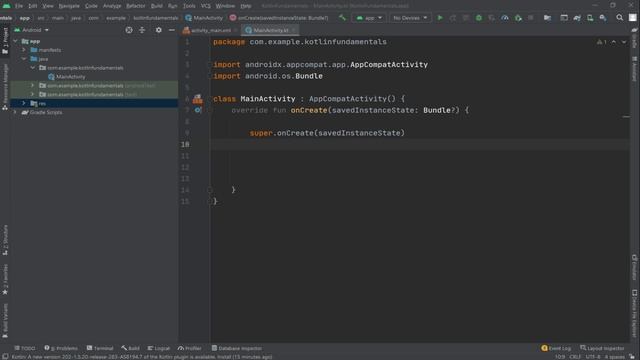
Task: Expand the androidTest package node
Action: point(33,85)
